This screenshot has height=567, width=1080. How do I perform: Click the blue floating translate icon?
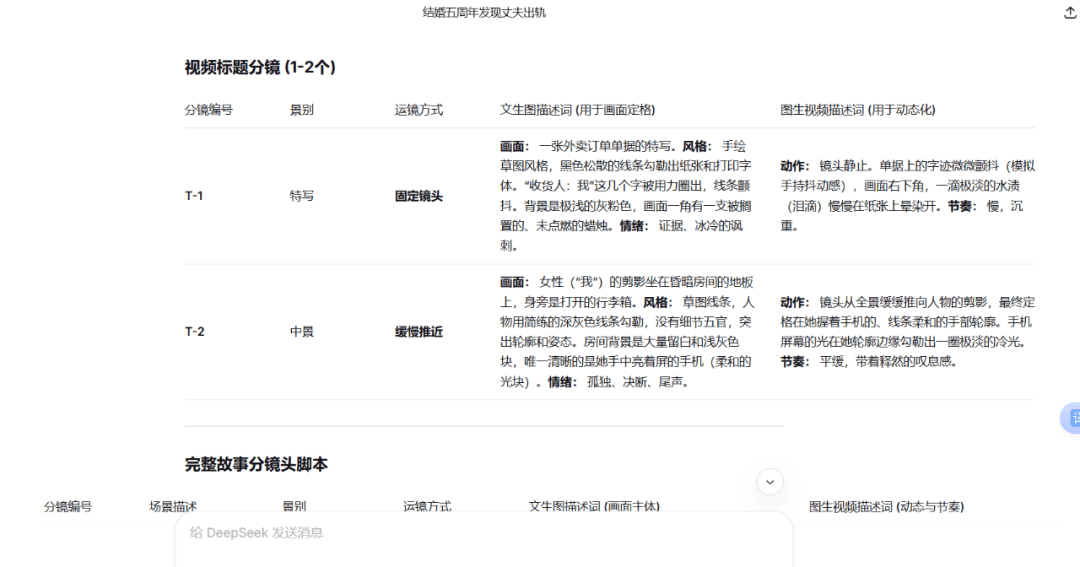1070,418
